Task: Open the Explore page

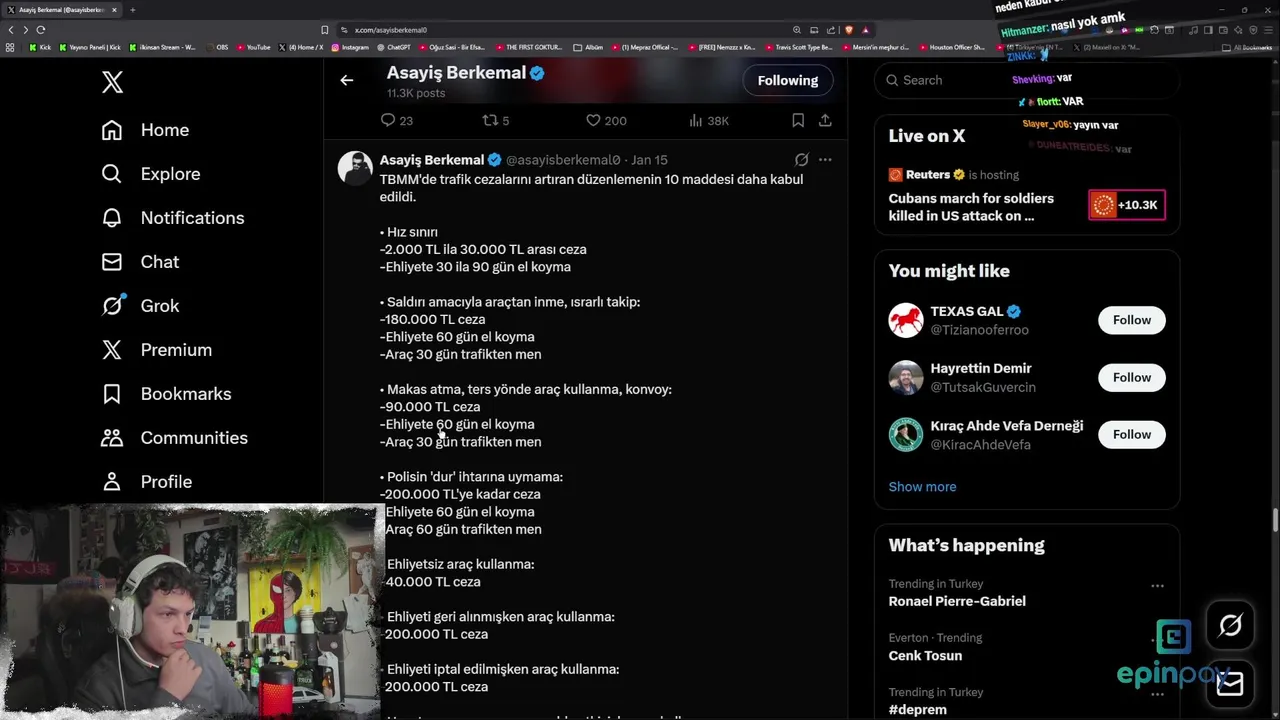Action: coord(151,174)
